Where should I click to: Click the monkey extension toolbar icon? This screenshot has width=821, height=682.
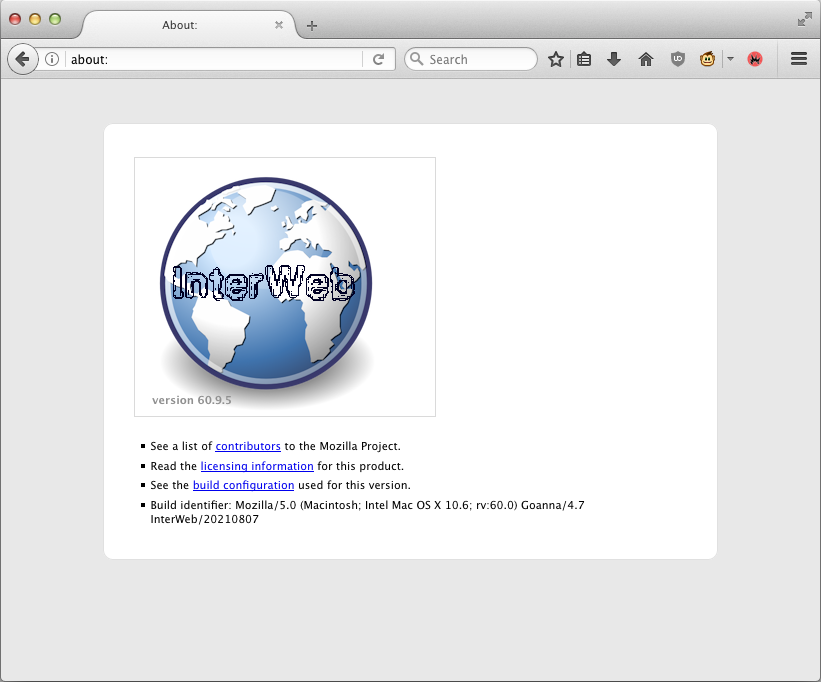coord(707,59)
